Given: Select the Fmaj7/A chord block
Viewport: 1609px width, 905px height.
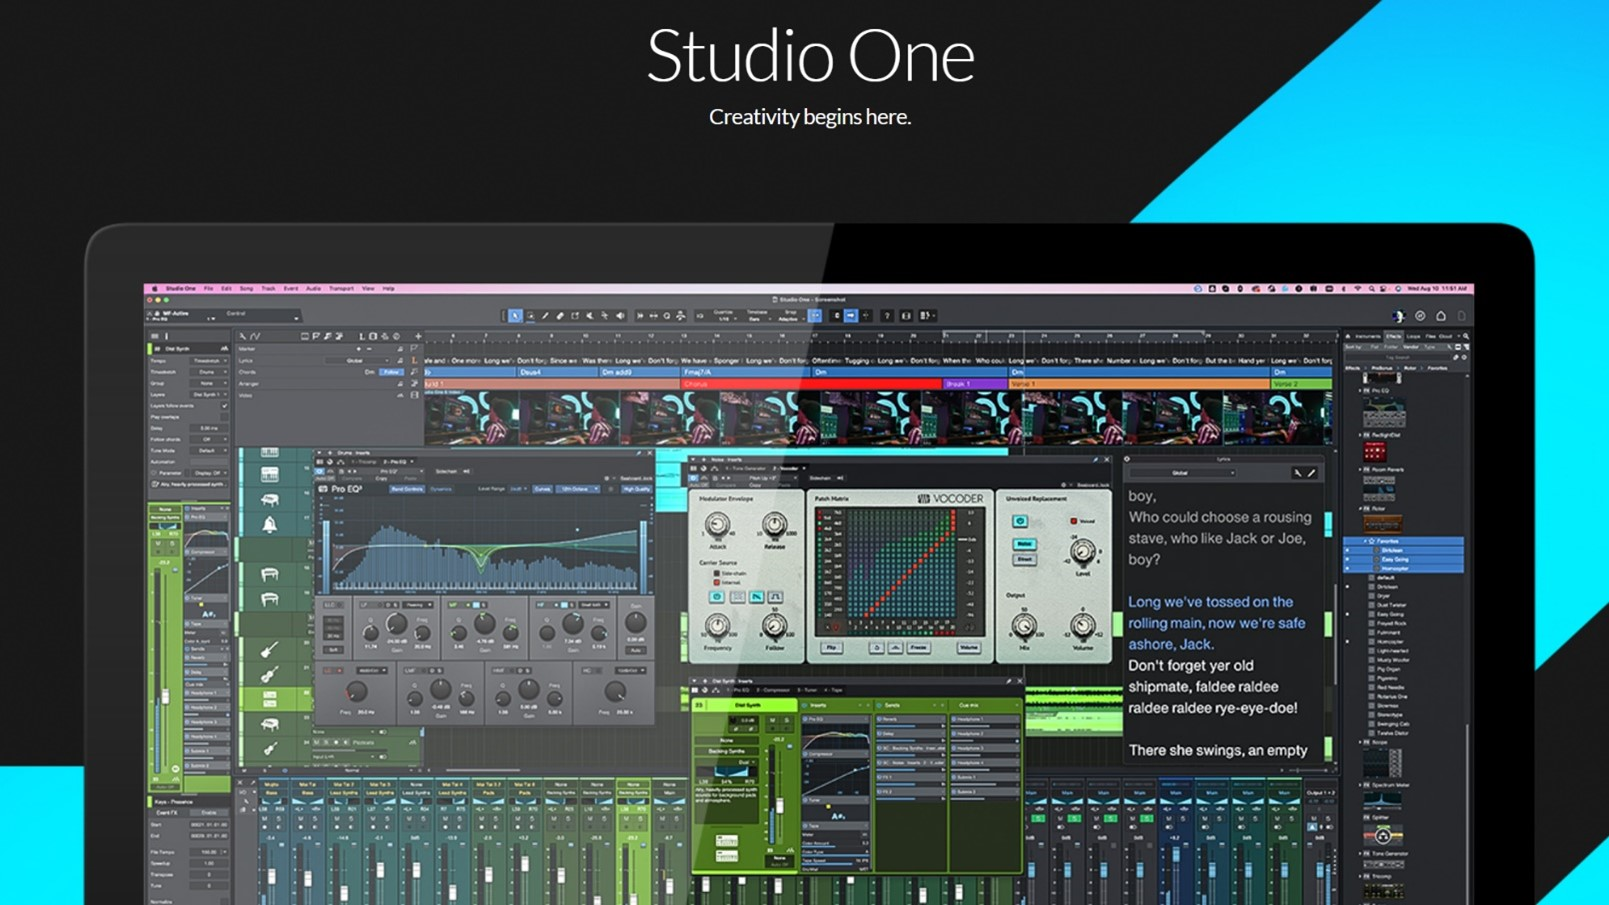Looking at the screenshot, I should click(746, 372).
